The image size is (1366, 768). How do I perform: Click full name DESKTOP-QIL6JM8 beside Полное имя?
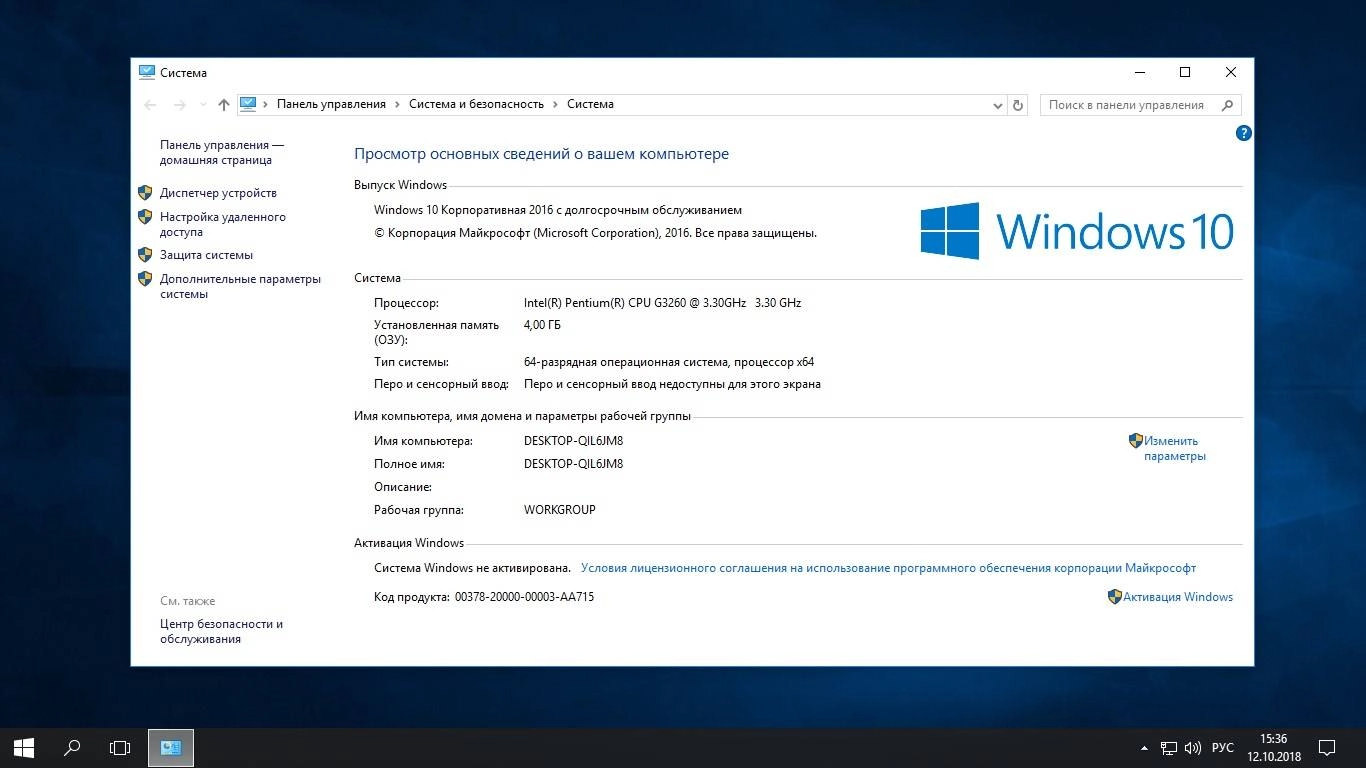(x=573, y=464)
